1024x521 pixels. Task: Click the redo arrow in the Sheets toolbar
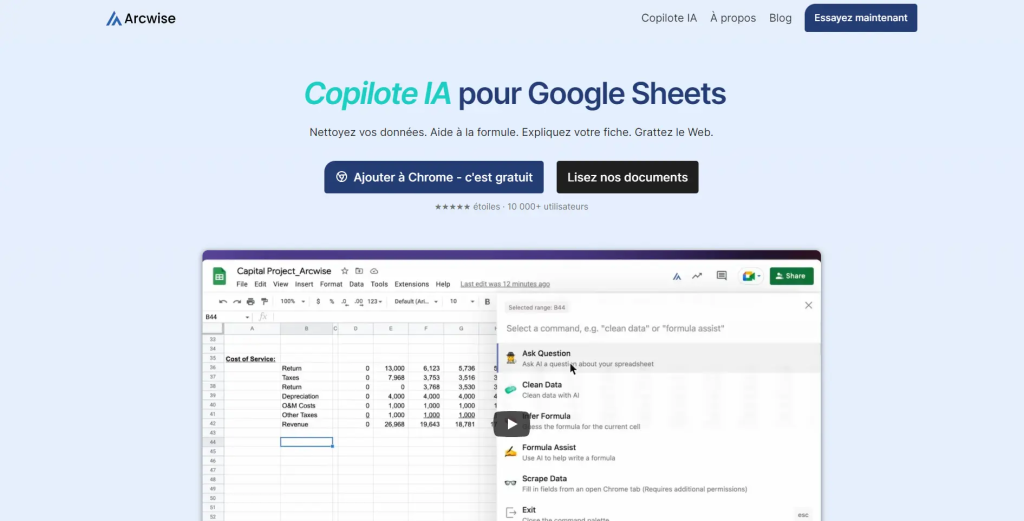point(236,302)
